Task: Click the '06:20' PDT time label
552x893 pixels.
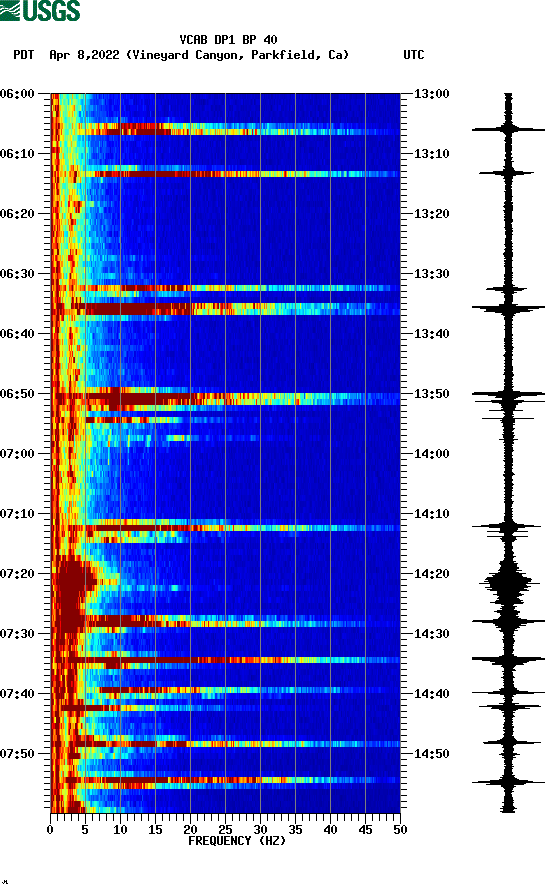Action: coord(17,214)
